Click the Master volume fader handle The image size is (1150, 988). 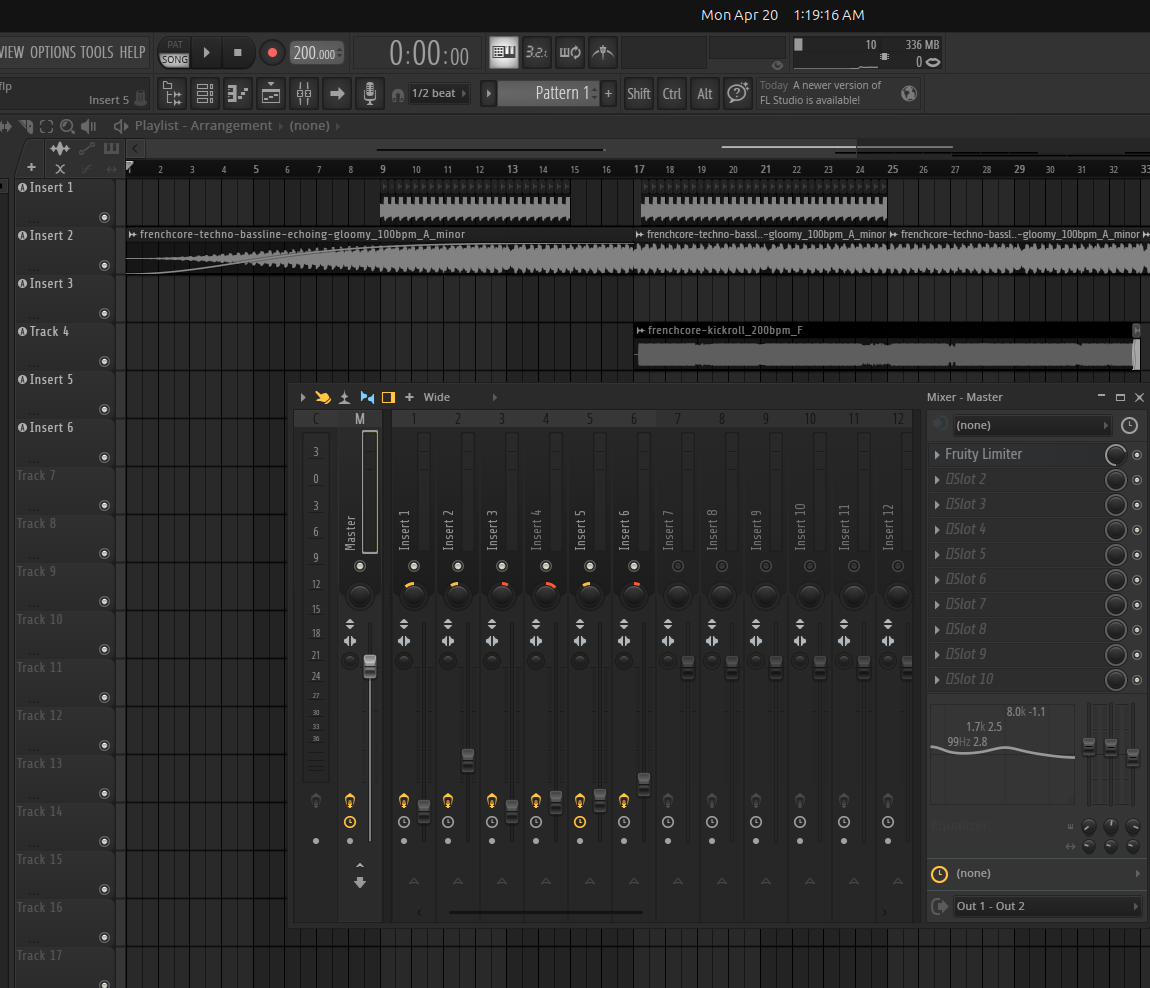tap(370, 666)
